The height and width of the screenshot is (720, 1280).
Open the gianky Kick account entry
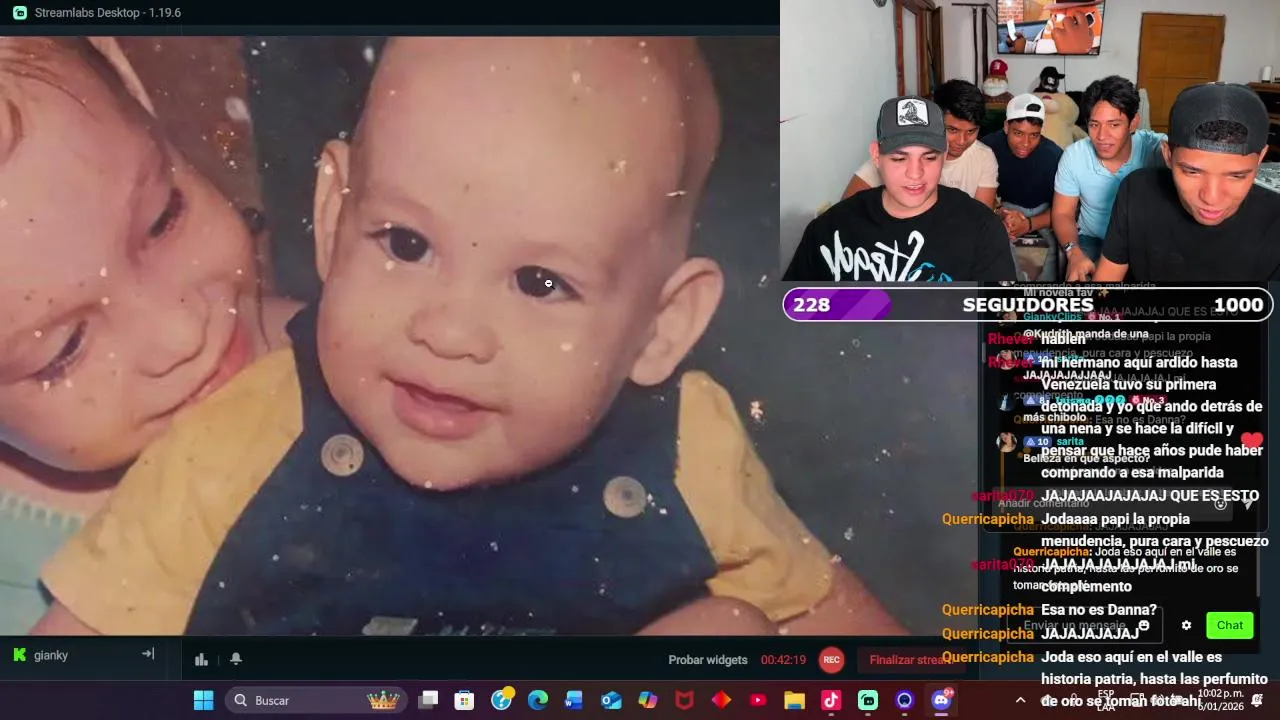41,655
